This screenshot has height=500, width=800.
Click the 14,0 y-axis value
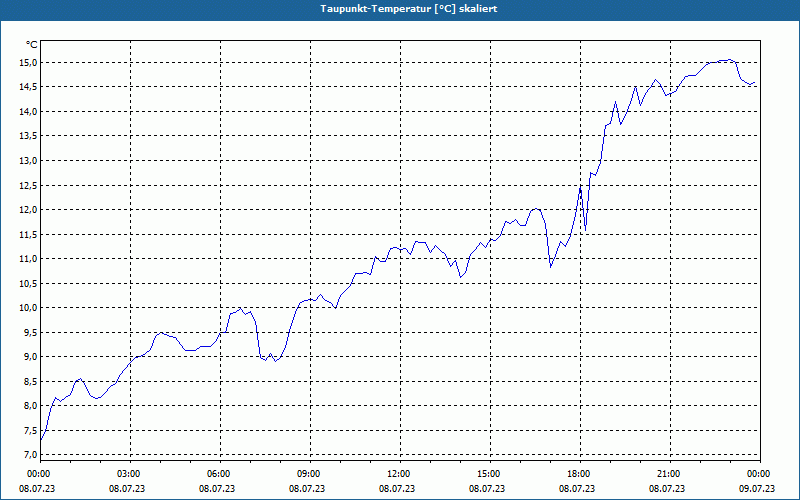[29, 112]
